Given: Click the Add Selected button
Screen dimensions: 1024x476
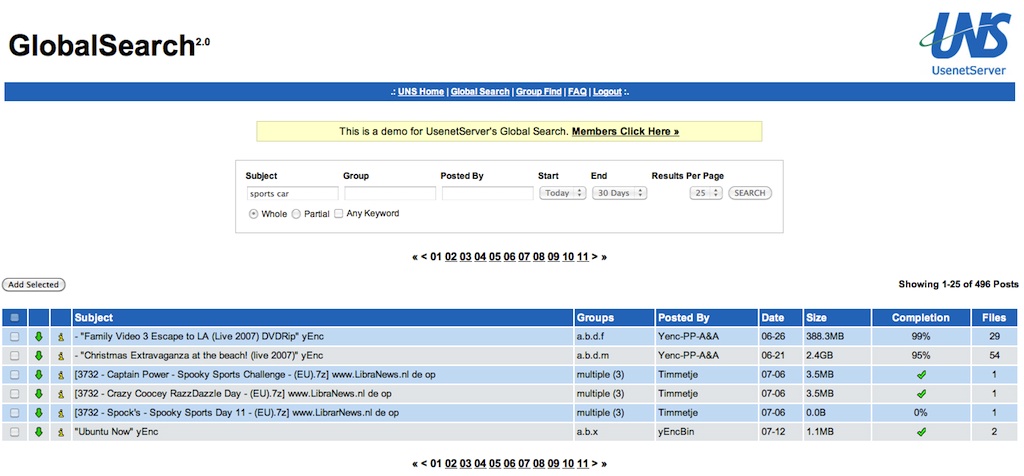Looking at the screenshot, I should click(x=34, y=285).
